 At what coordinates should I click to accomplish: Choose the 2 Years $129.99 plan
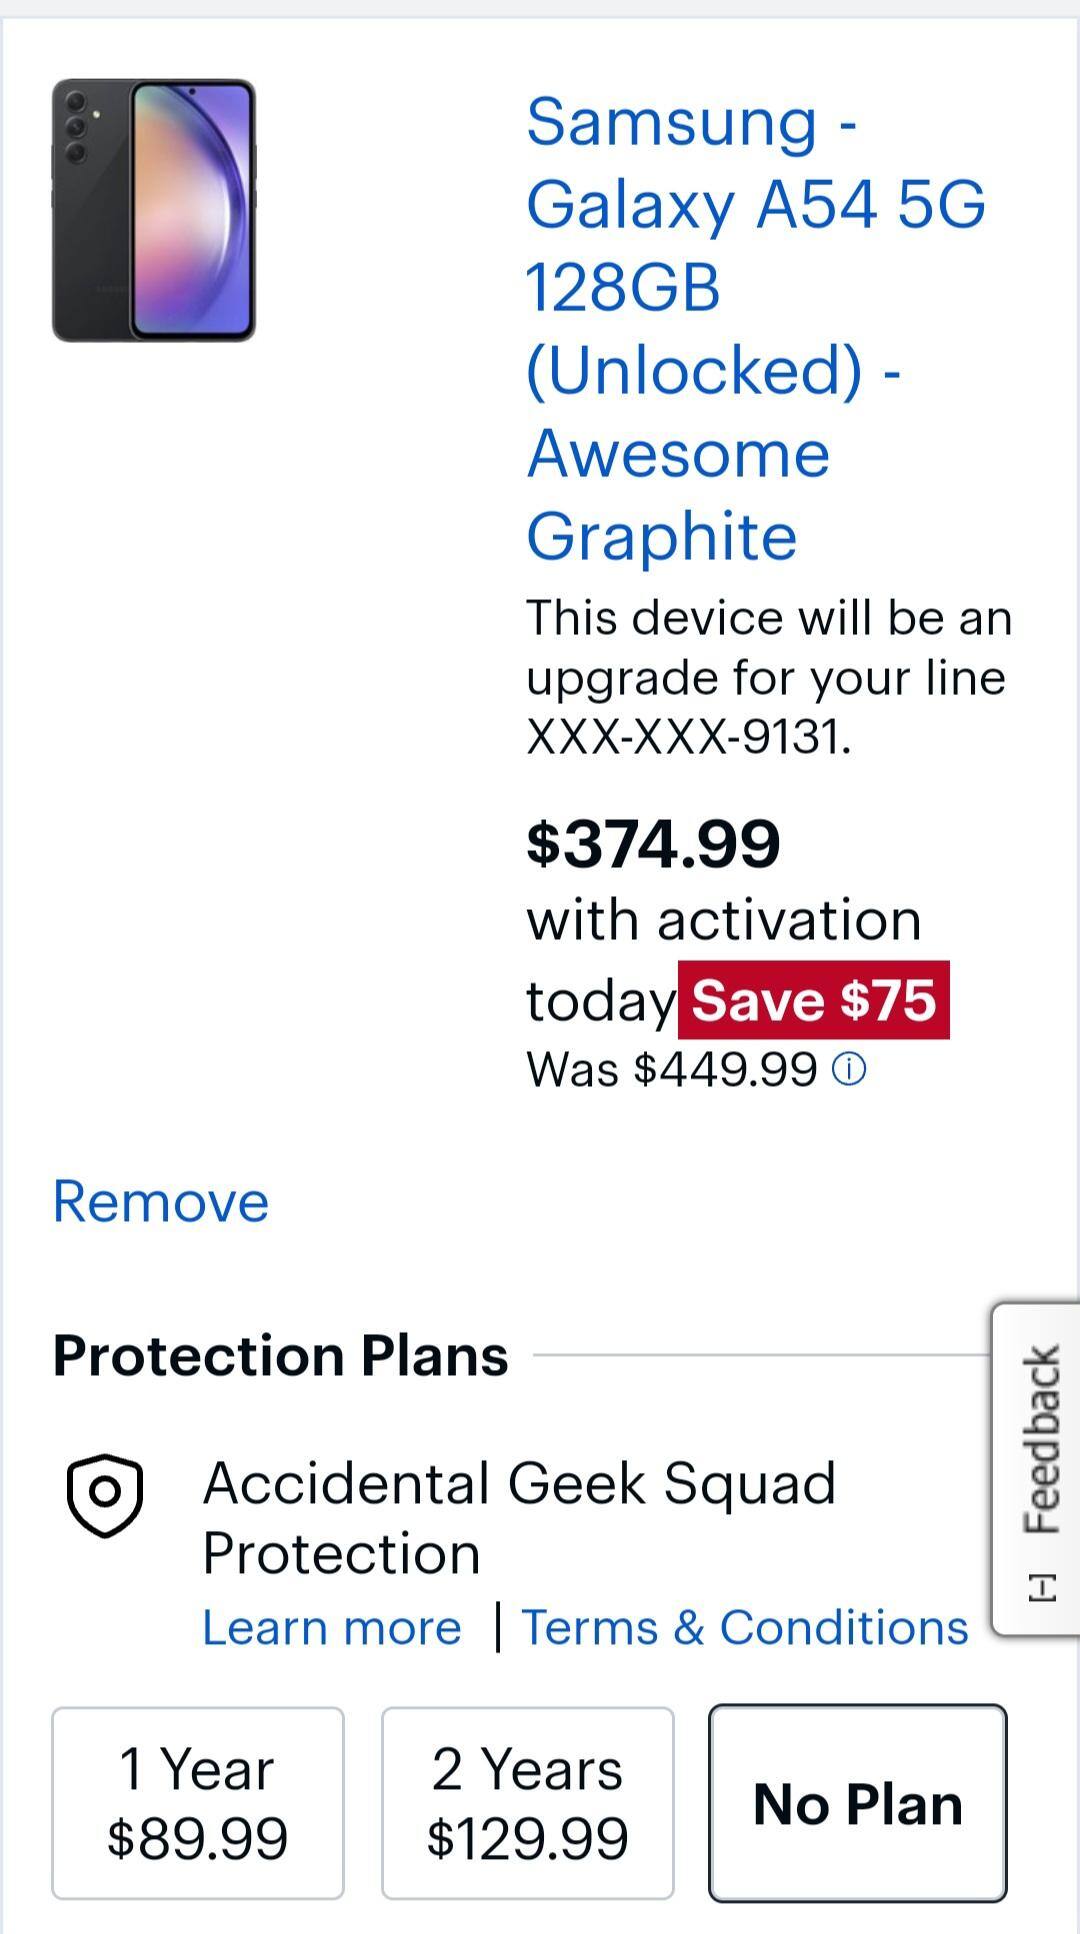coord(527,1803)
